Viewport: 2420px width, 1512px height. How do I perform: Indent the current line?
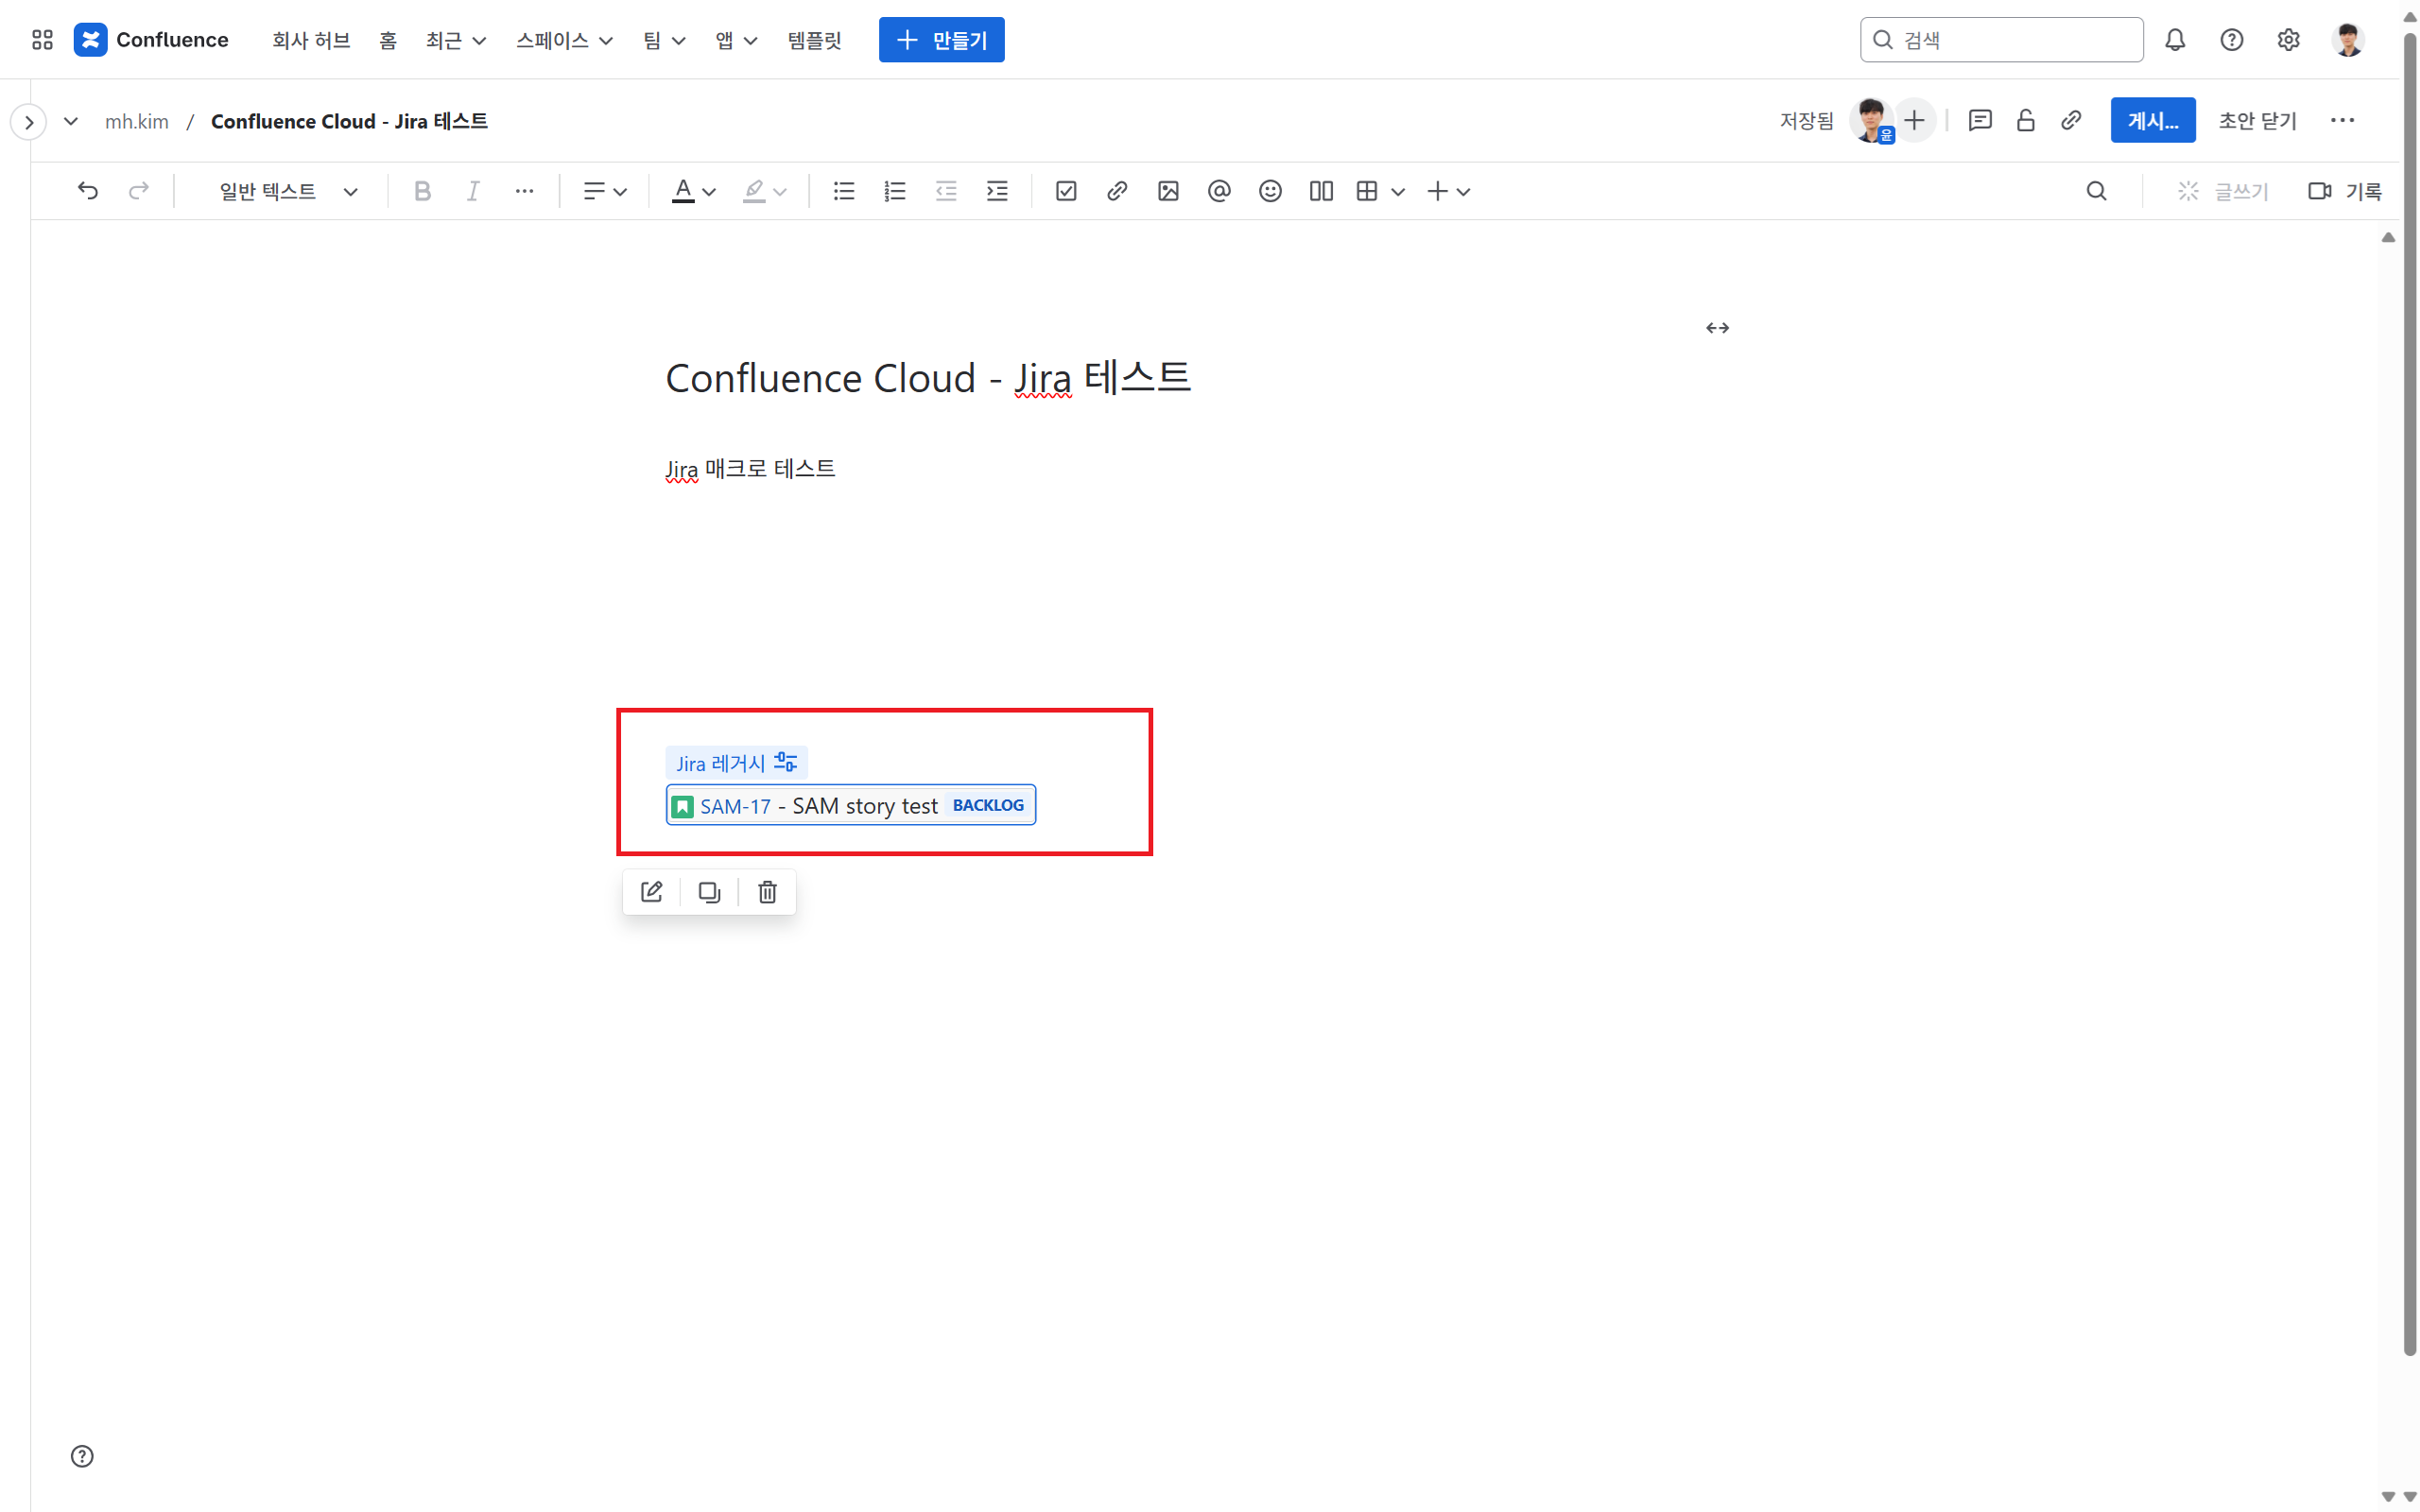[x=997, y=191]
